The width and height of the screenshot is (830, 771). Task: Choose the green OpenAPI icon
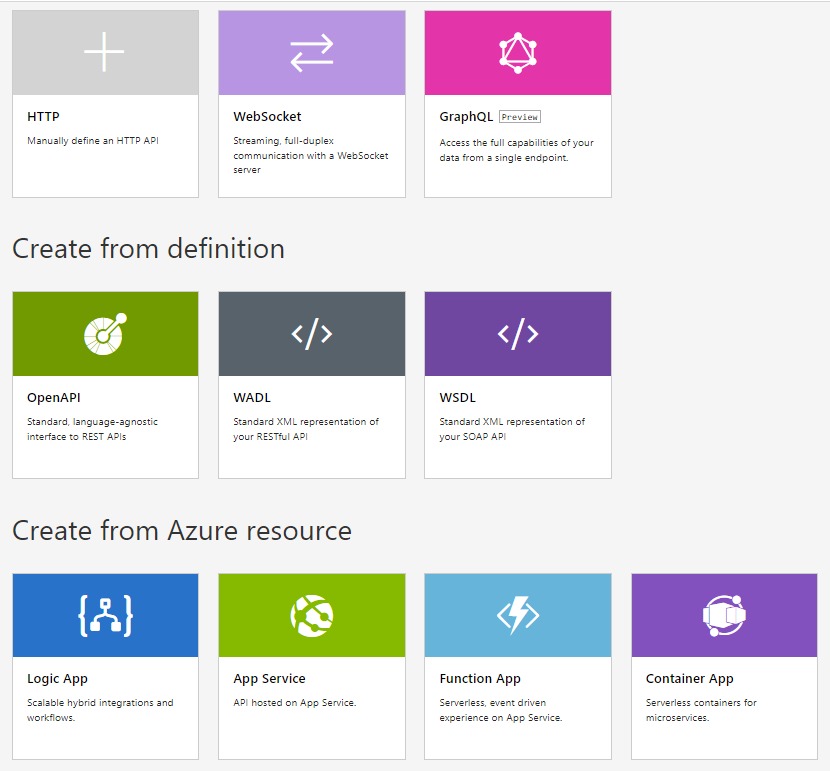tap(105, 334)
